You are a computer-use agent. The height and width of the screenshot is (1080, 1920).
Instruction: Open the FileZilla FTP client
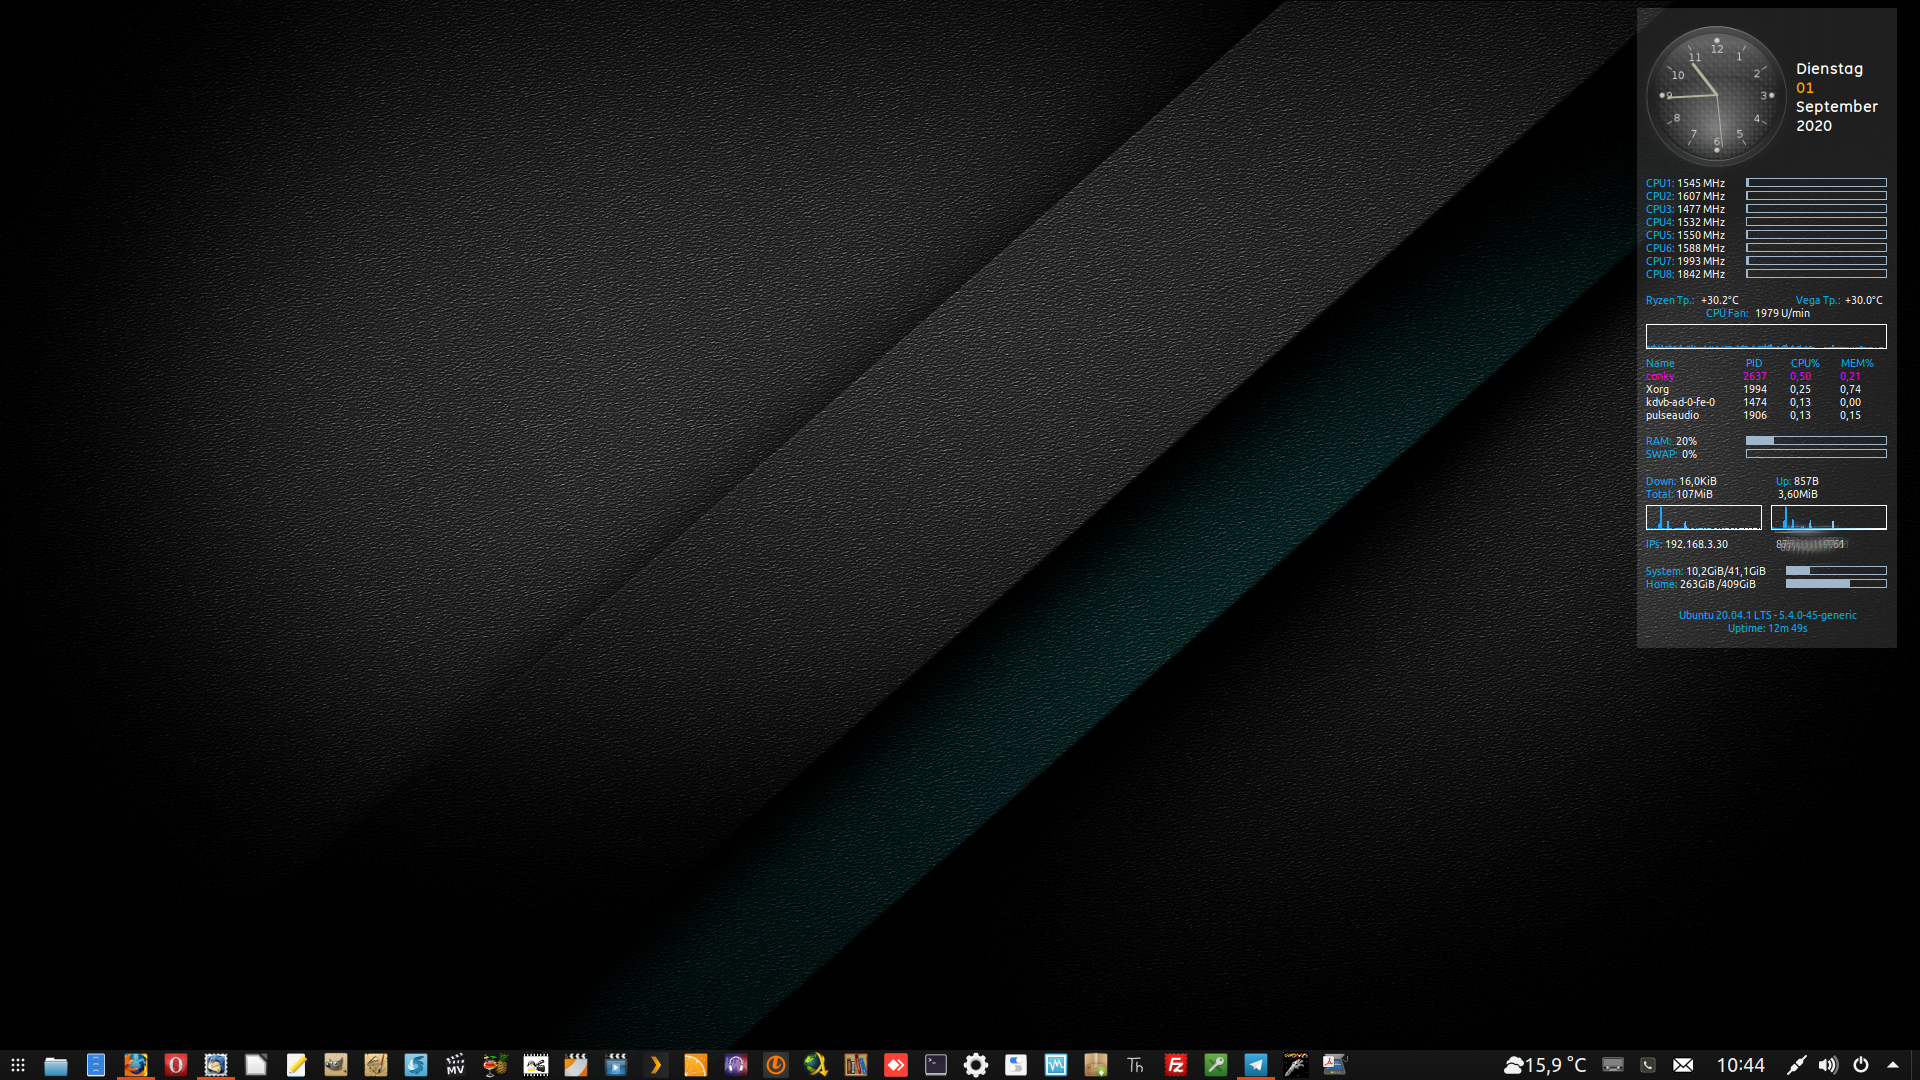[1176, 1065]
